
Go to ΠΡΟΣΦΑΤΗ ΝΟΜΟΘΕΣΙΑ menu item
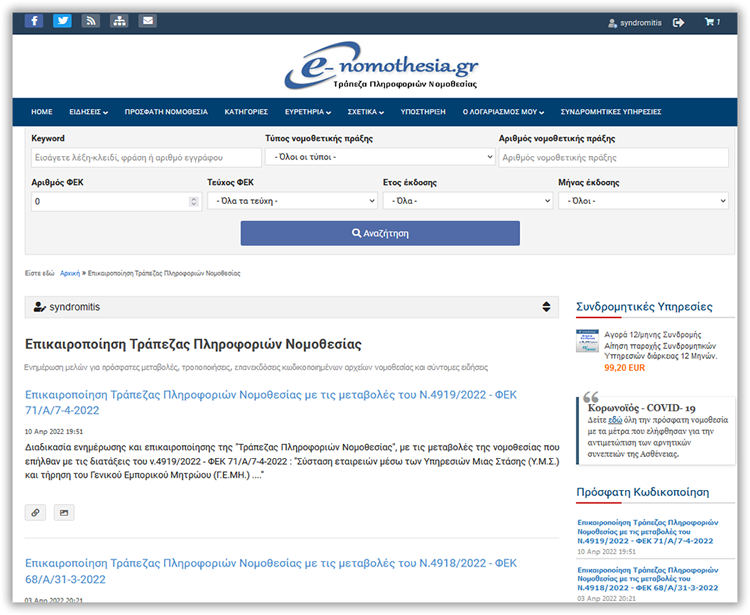166,112
